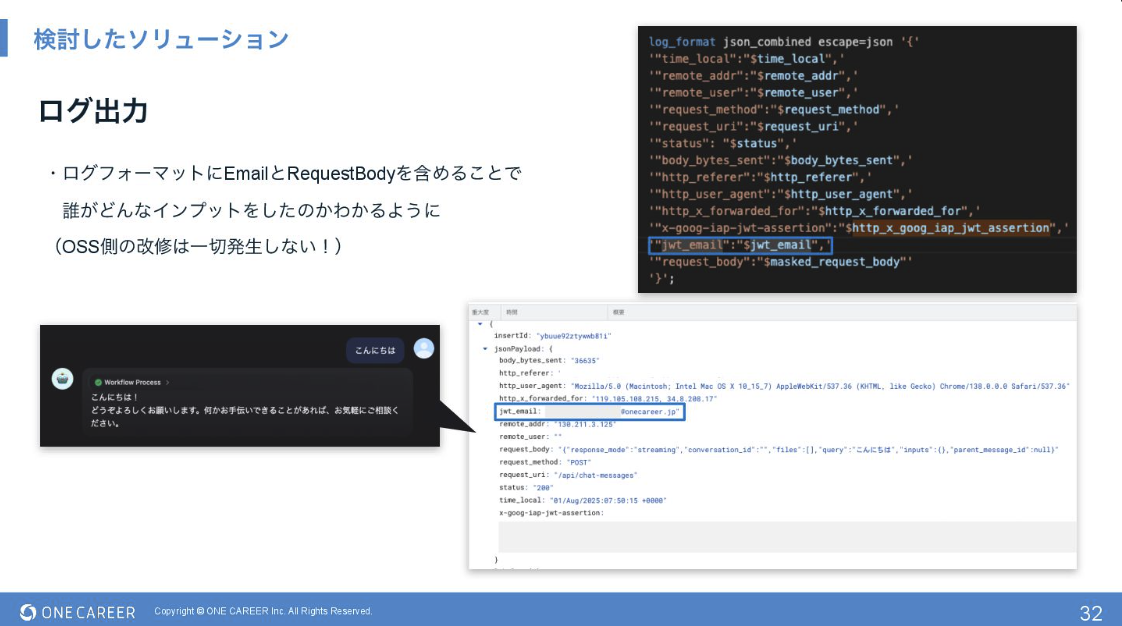This screenshot has height=626, width=1122.
Task: Click the chatbot robot avatar icon
Action: pyautogui.click(x=63, y=378)
